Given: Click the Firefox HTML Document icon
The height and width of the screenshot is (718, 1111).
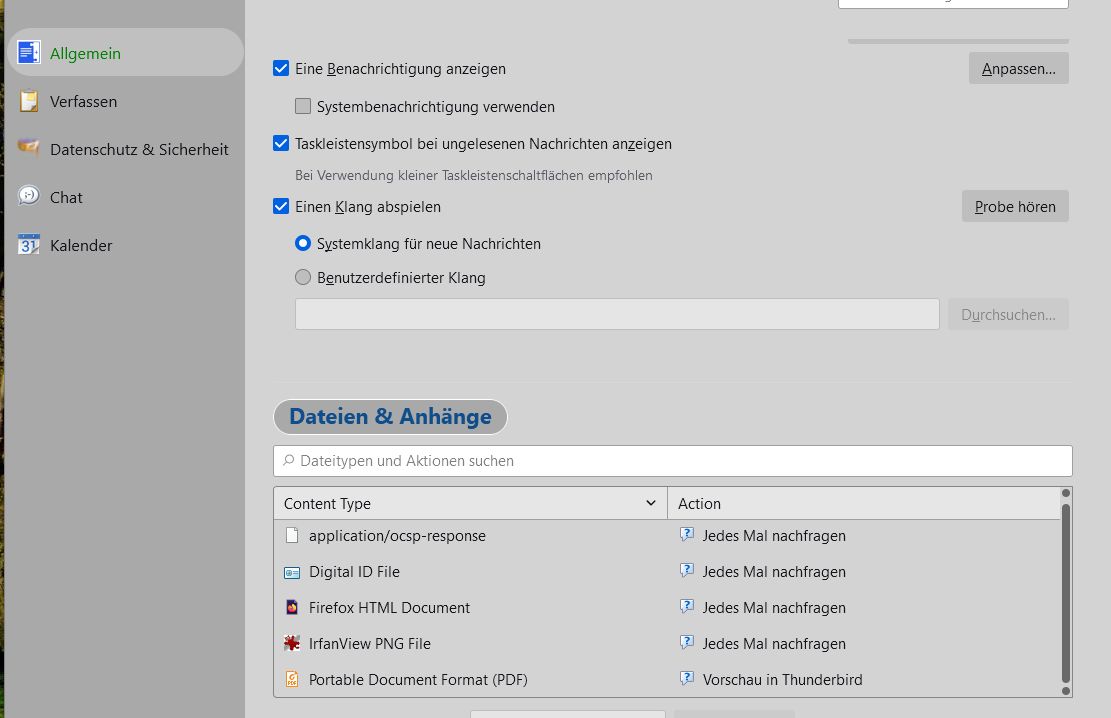Looking at the screenshot, I should tap(292, 607).
